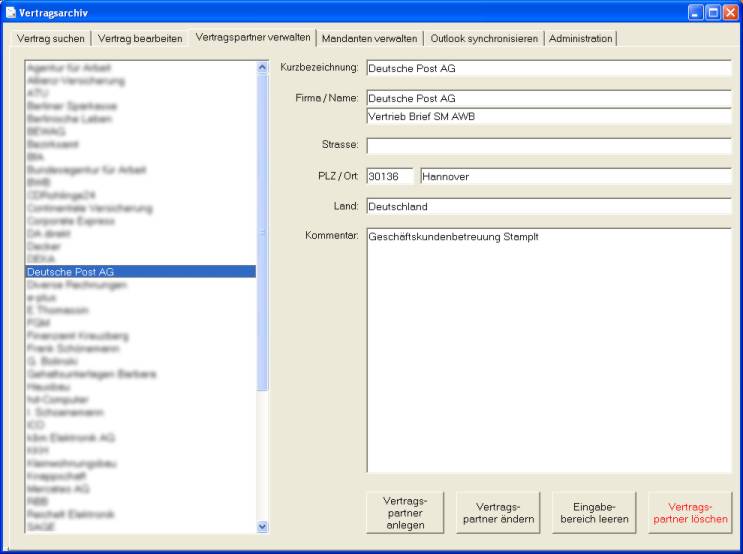Select the Vertragspartner verwalten tab
Screen dimensions: 743x554
click(x=253, y=37)
